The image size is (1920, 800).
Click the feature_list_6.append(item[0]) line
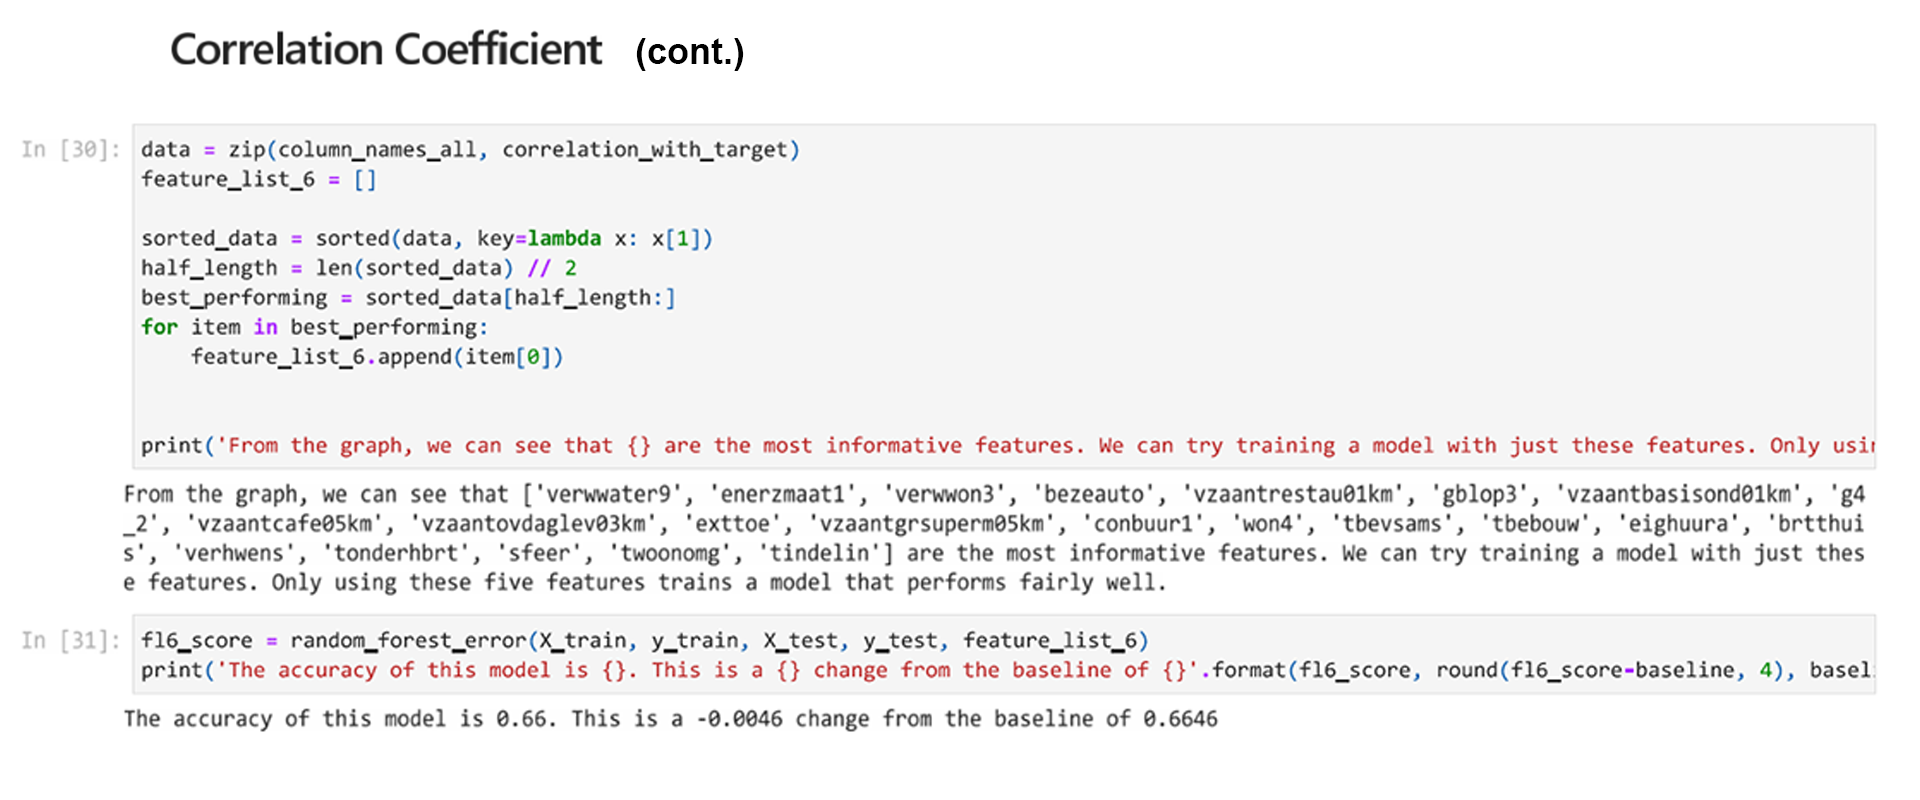tap(377, 357)
